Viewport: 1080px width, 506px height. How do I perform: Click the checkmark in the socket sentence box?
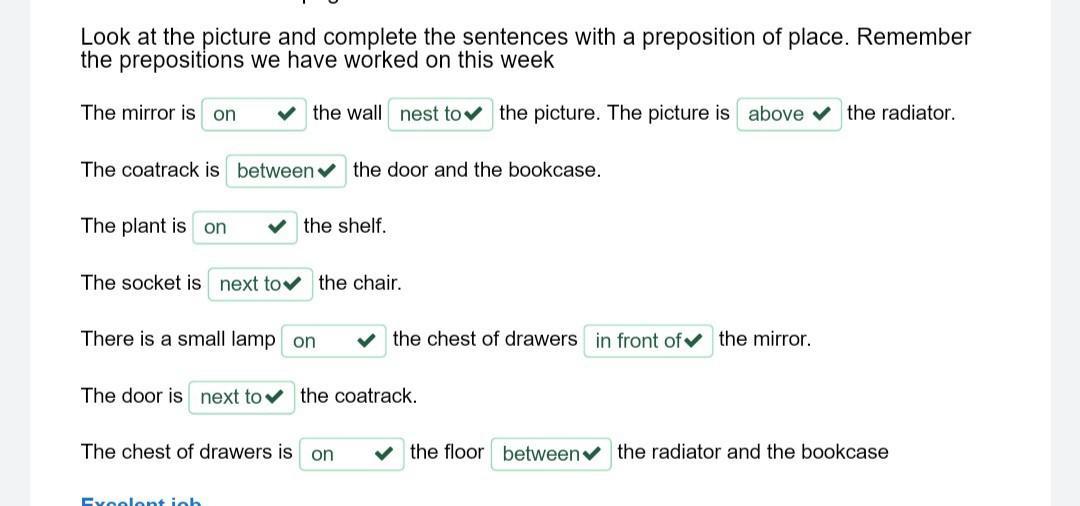click(292, 284)
